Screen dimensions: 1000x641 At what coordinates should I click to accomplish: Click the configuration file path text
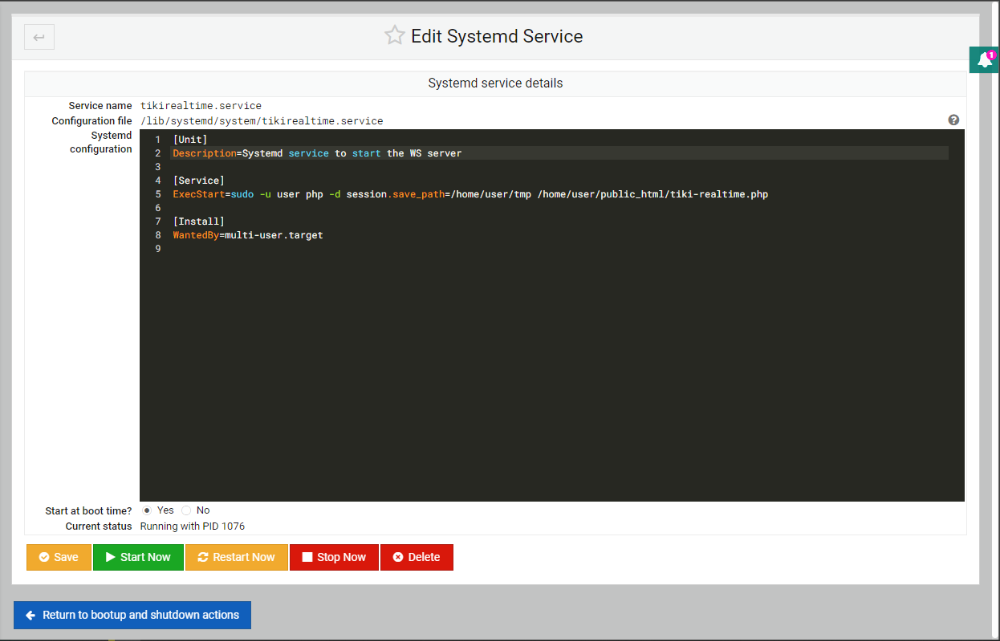point(261,121)
